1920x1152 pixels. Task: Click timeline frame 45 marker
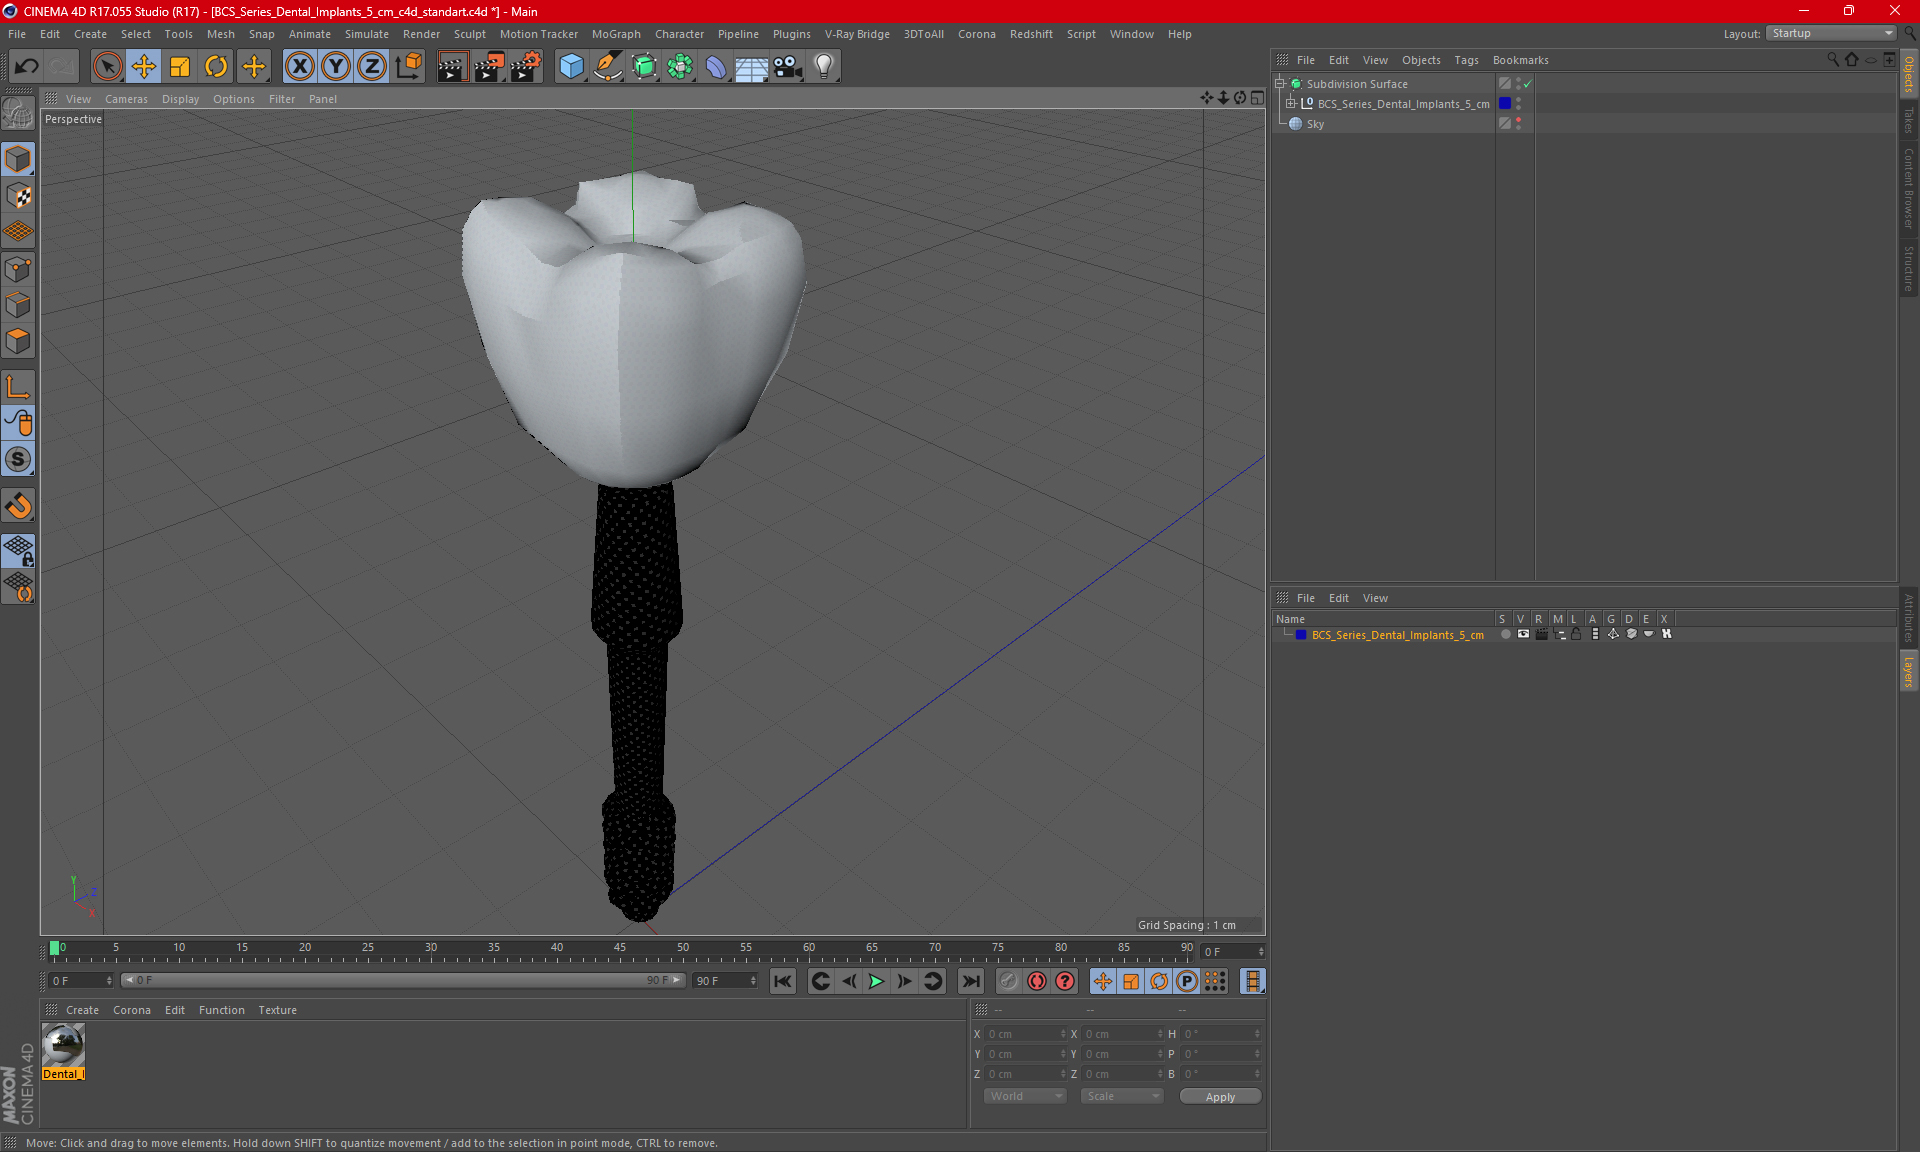pyautogui.click(x=620, y=950)
